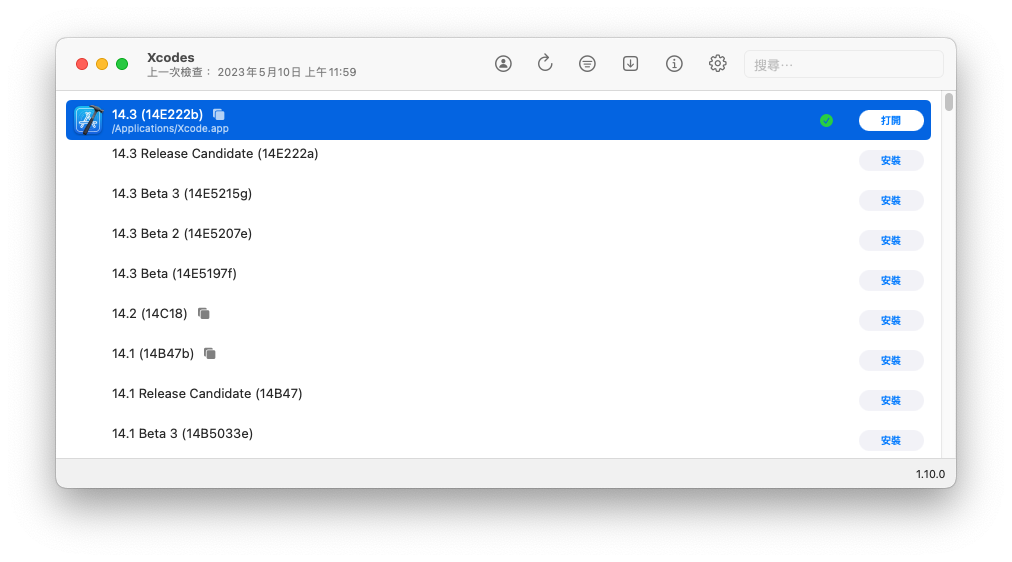Select row 14.1 Beta 3 (14B5033e)
Viewport: 1012px width, 562px height.
[x=498, y=439]
